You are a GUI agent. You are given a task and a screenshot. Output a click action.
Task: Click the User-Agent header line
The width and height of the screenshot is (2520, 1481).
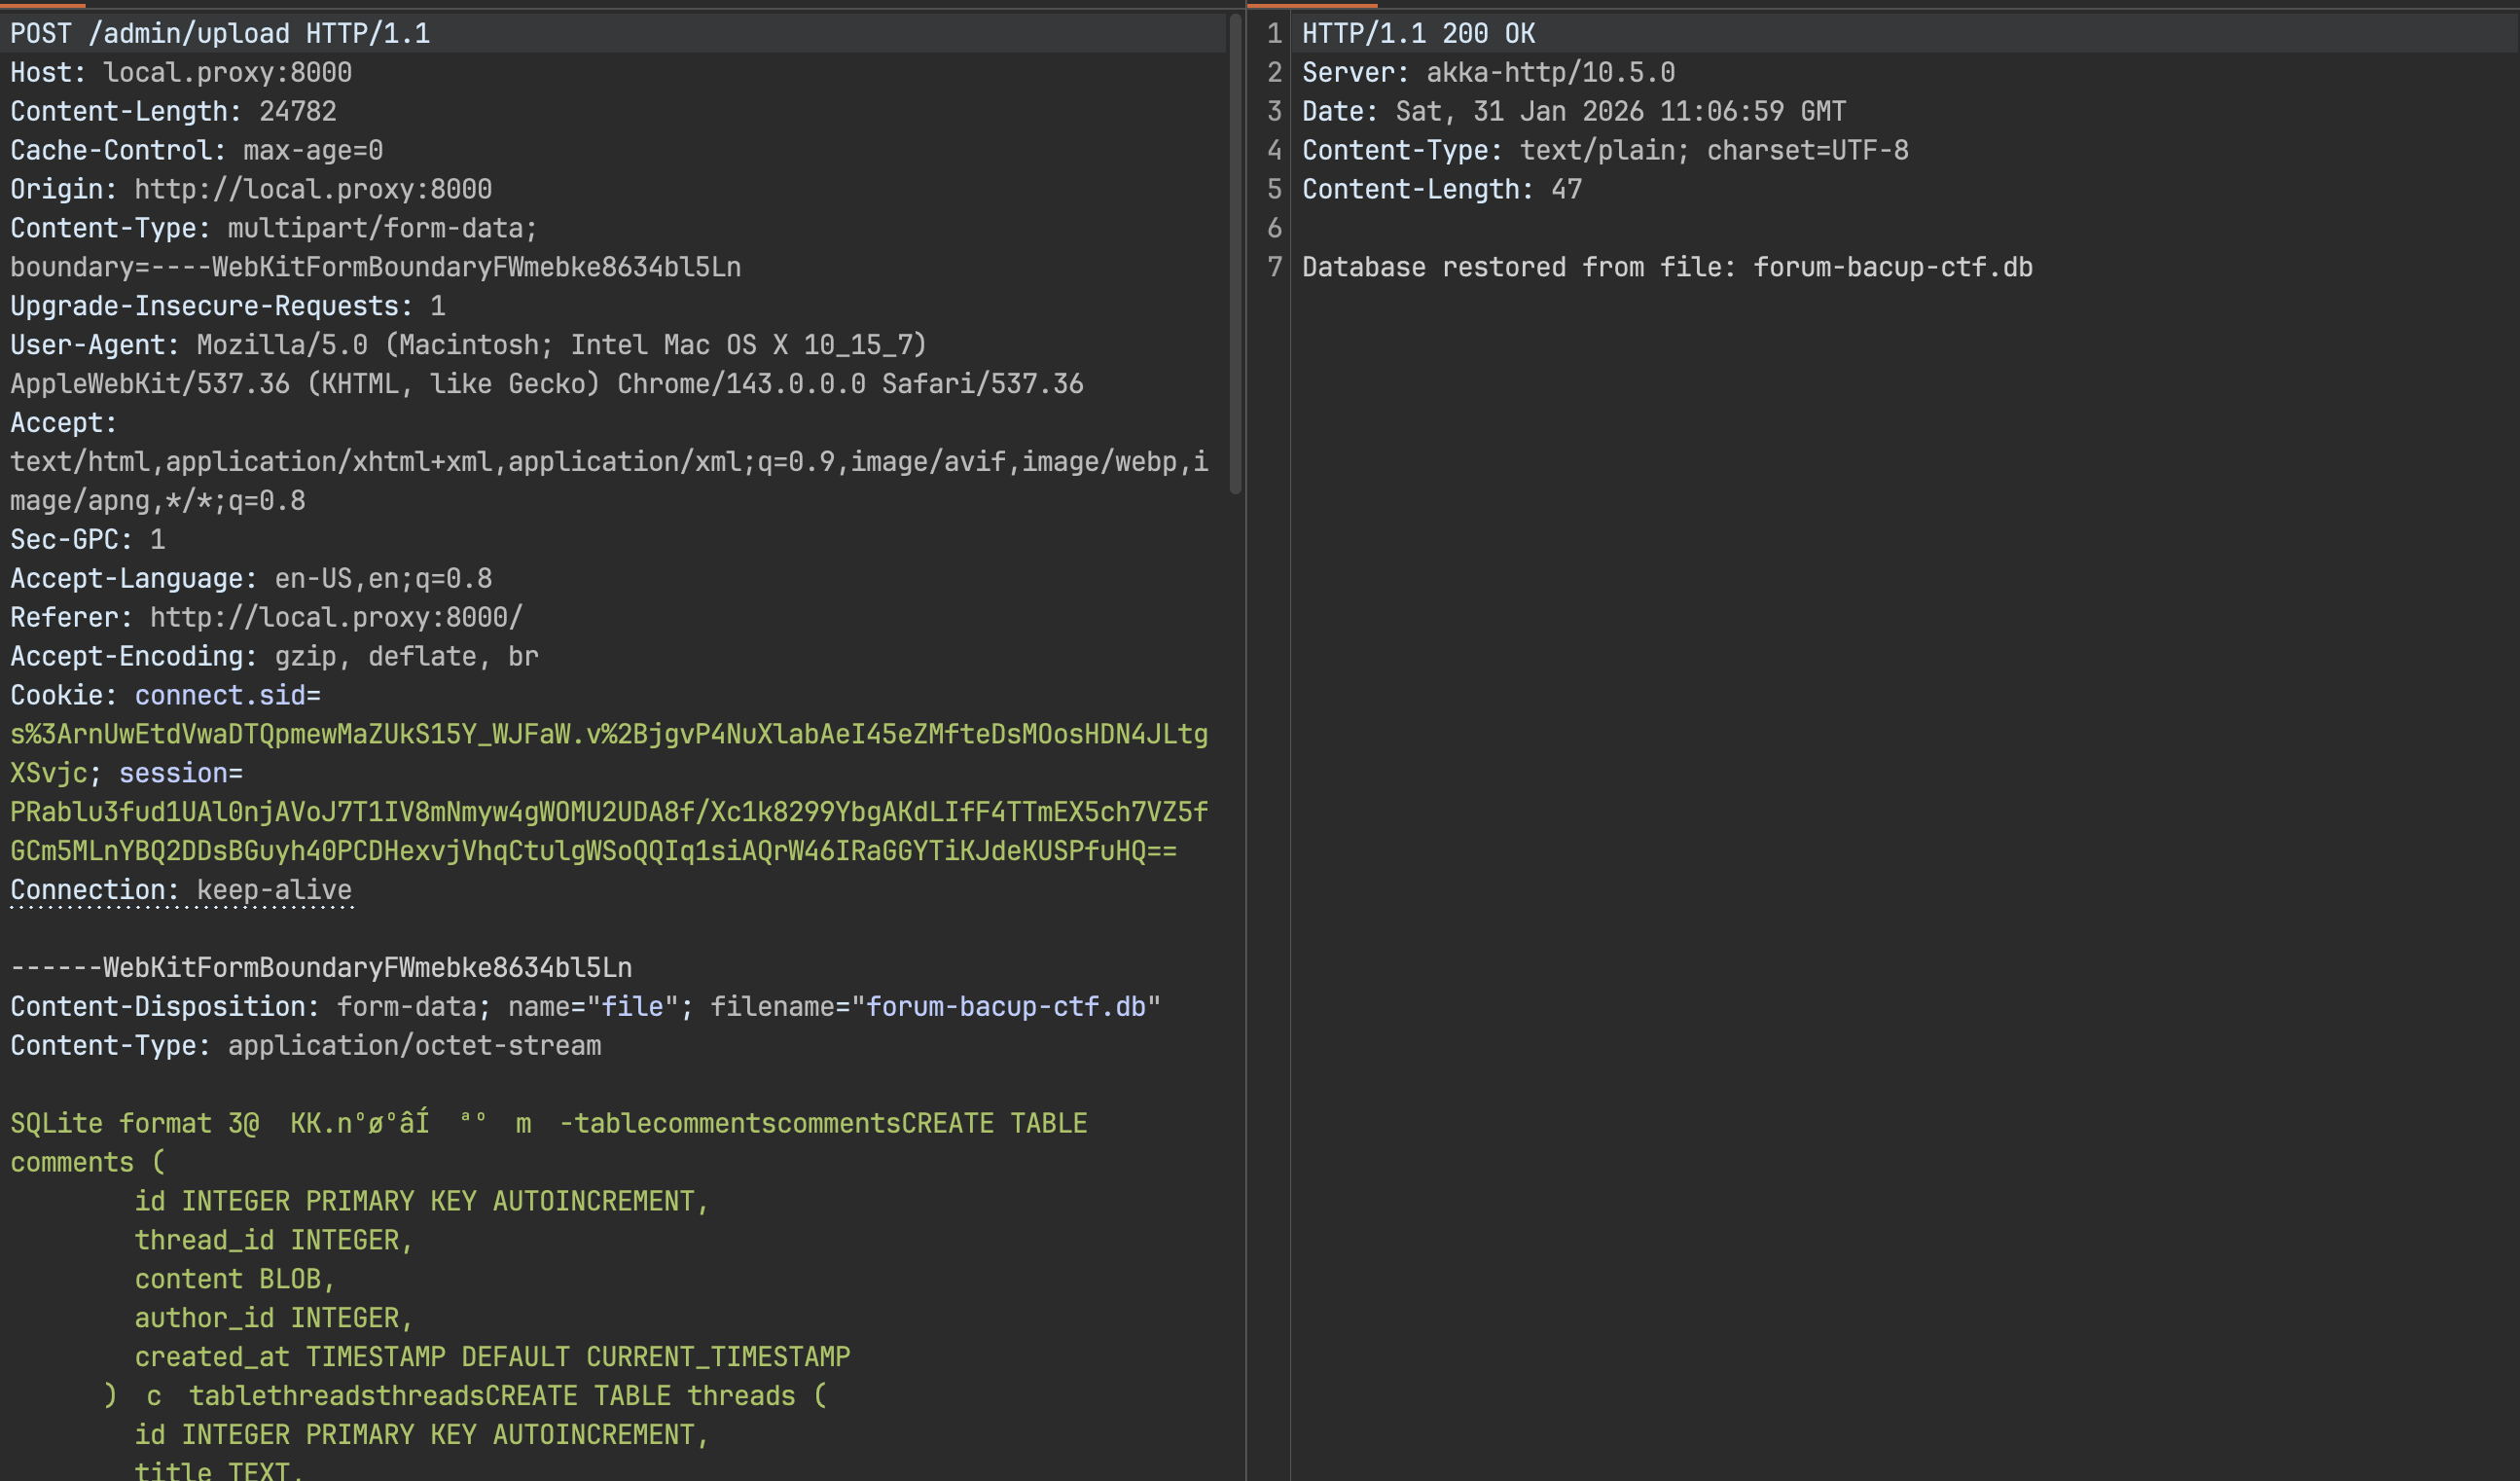tap(468, 345)
